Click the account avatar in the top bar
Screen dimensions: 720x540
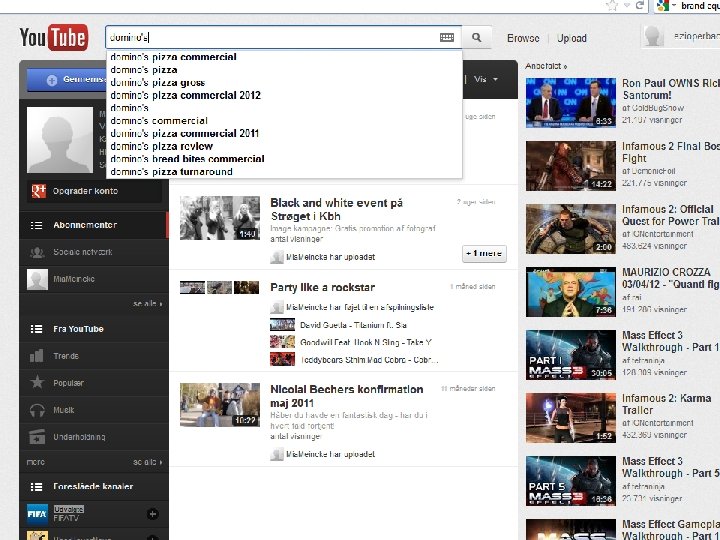(x=653, y=37)
